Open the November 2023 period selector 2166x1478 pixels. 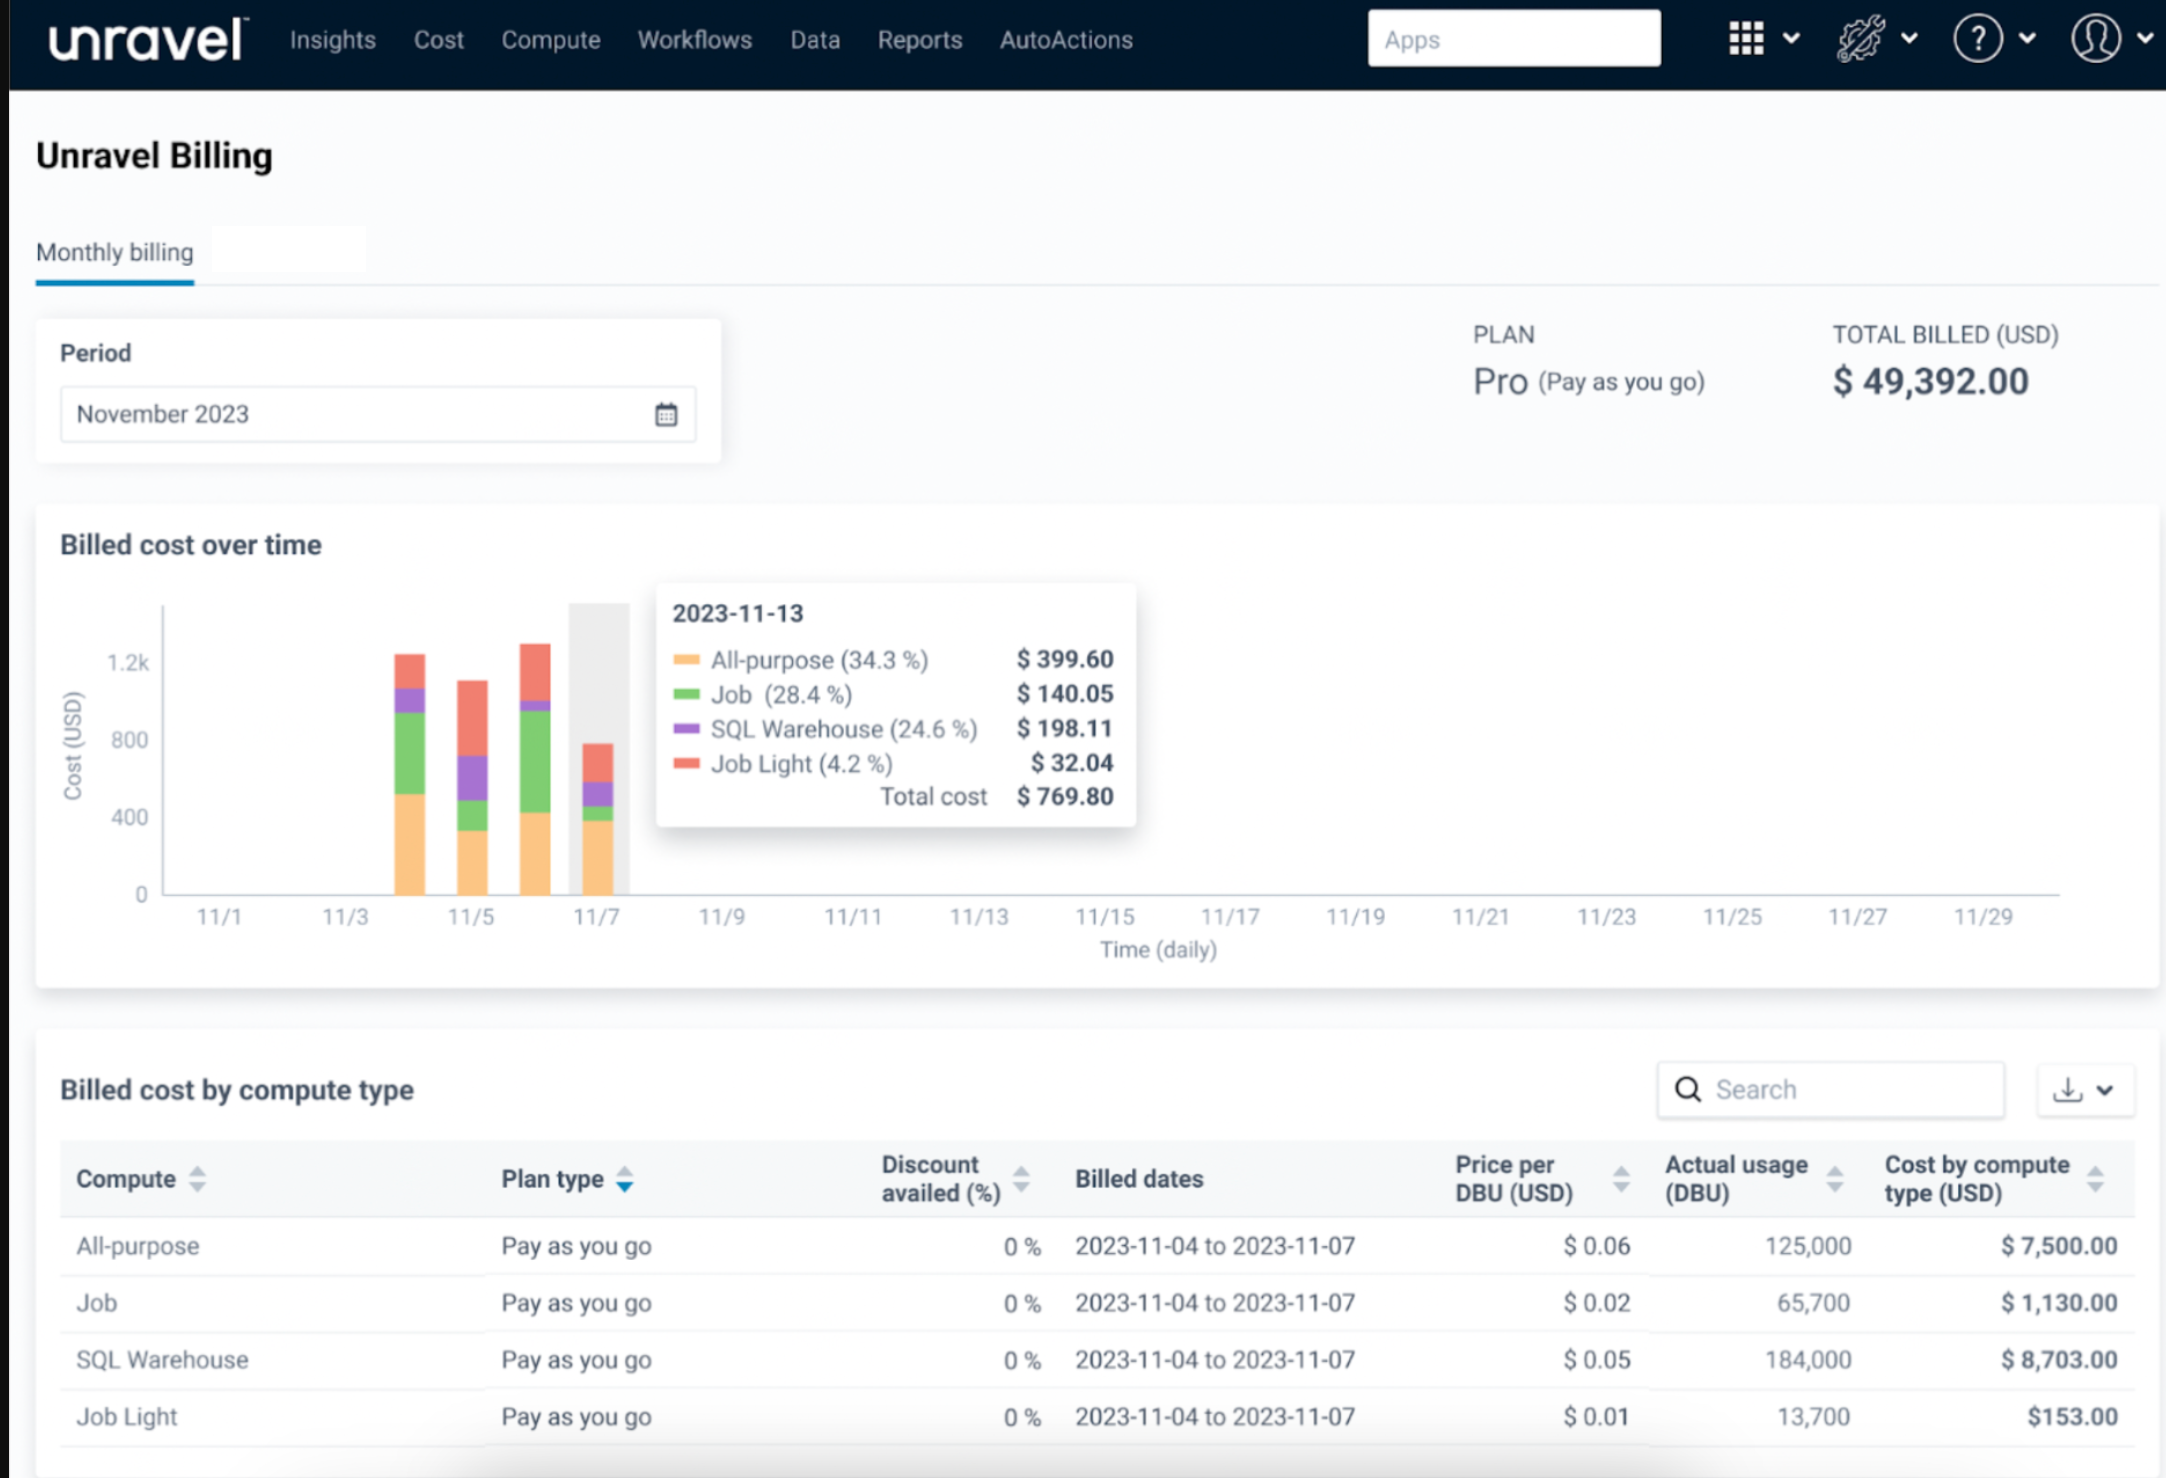(x=378, y=414)
